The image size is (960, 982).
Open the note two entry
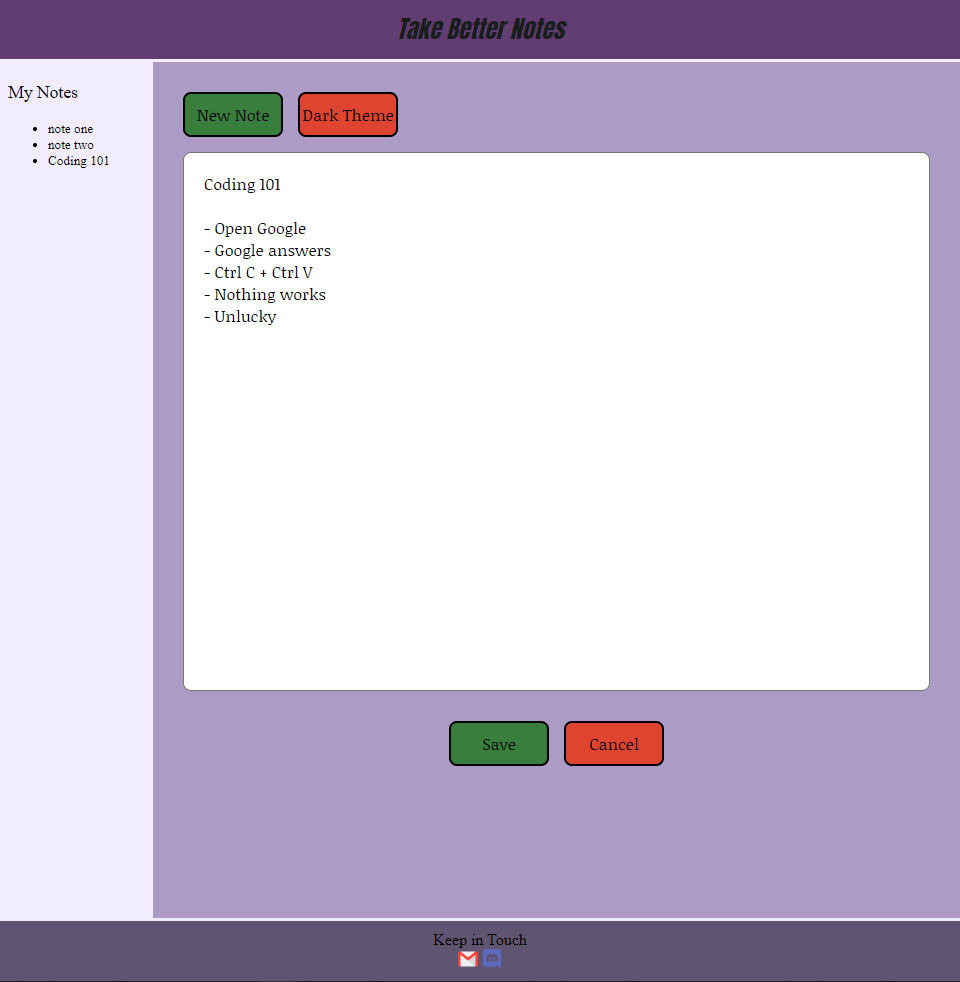tap(70, 144)
